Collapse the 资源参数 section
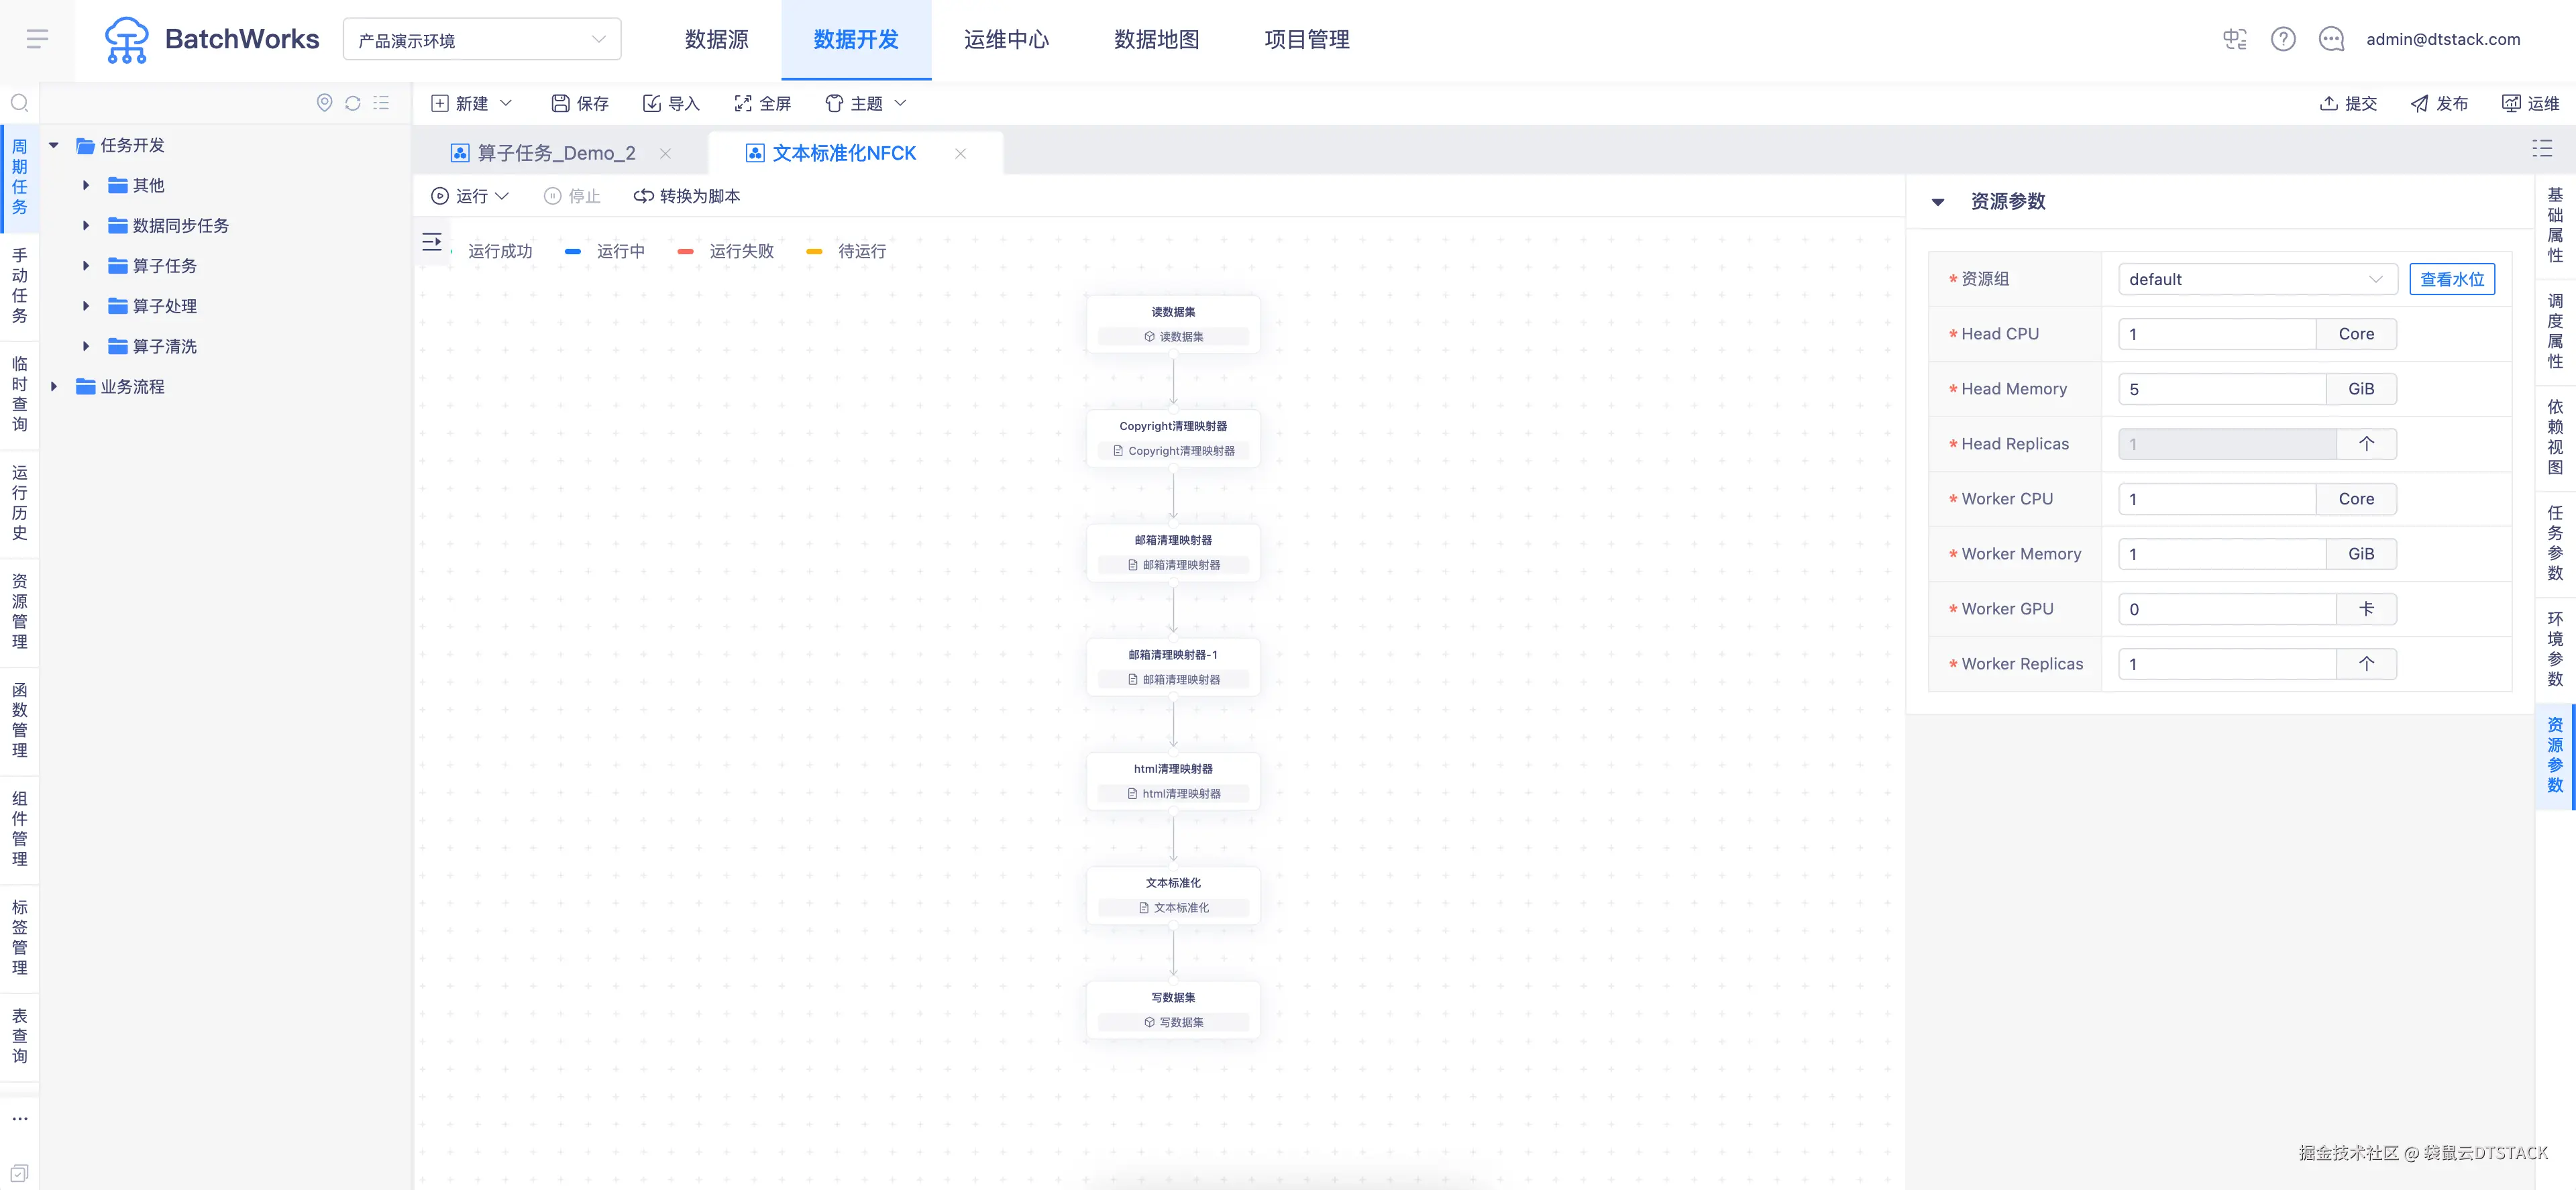This screenshot has width=2576, height=1190. tap(1938, 202)
